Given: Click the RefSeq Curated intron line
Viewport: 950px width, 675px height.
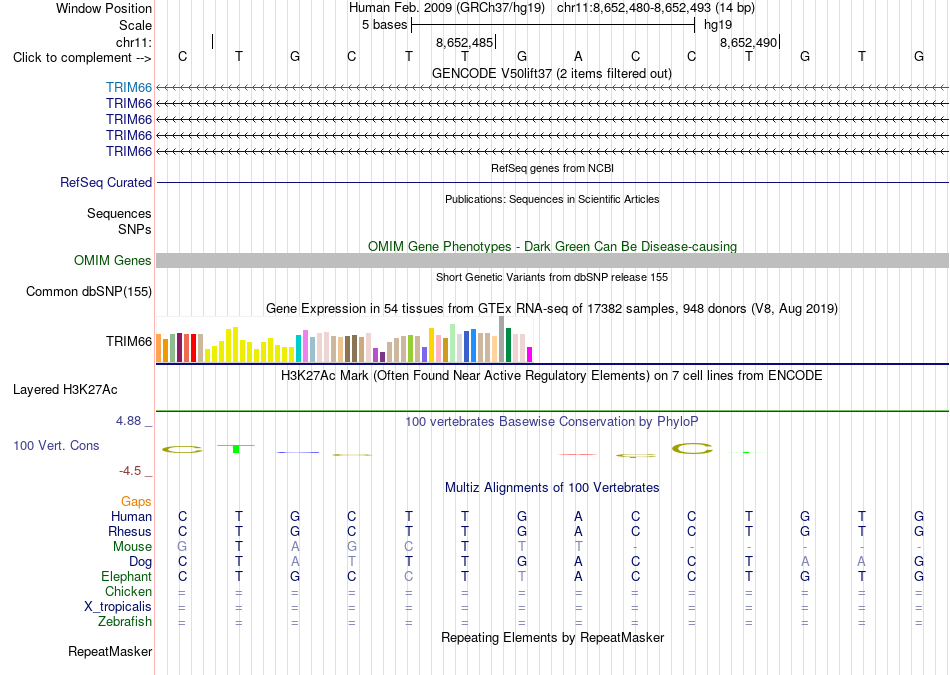Looking at the screenshot, I should click(x=552, y=182).
